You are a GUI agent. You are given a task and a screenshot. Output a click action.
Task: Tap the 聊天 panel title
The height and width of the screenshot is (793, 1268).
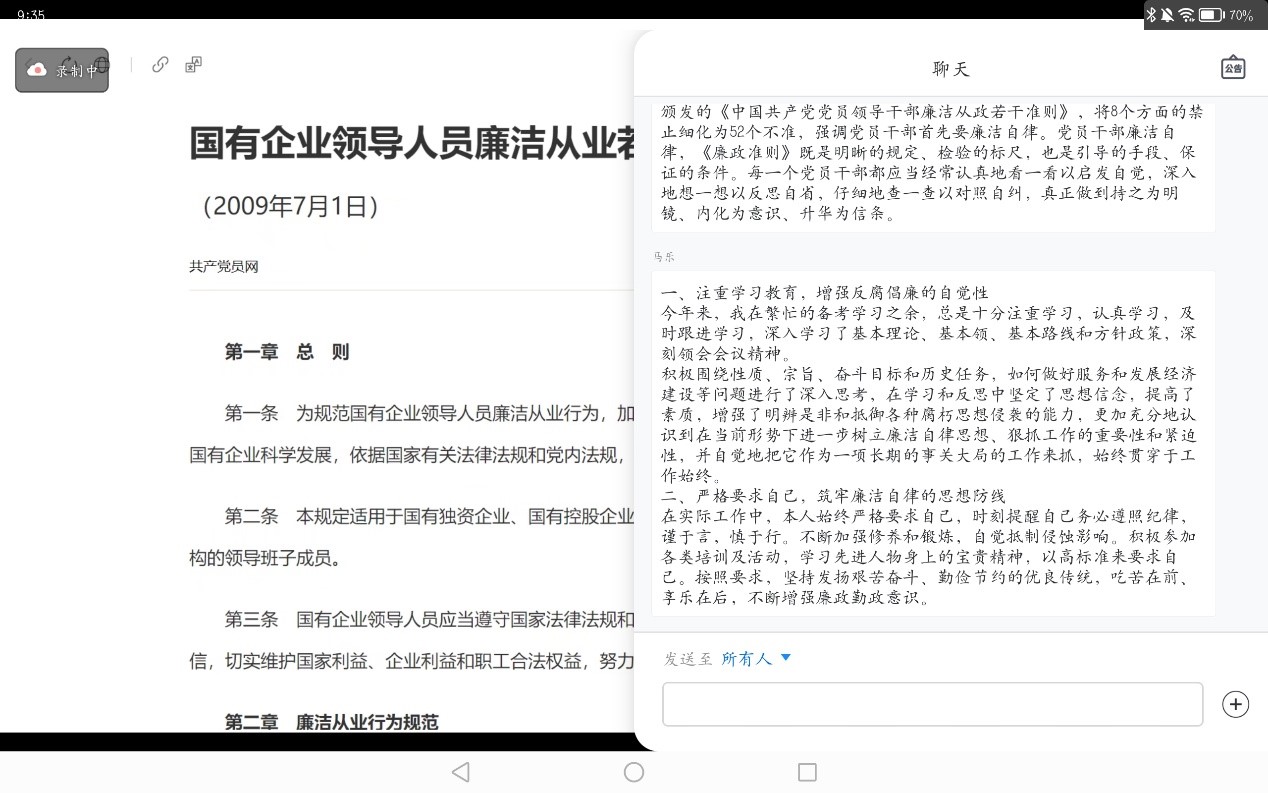(x=950, y=69)
